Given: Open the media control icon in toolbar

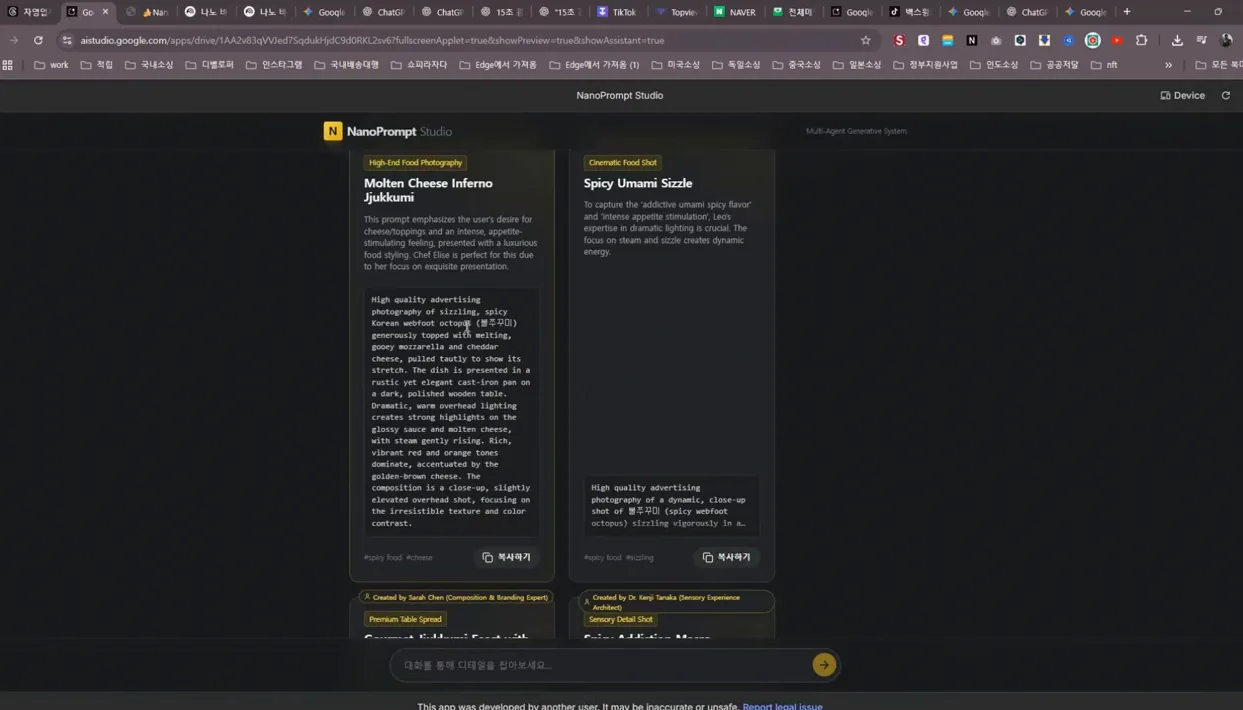Looking at the screenshot, I should (x=1201, y=41).
